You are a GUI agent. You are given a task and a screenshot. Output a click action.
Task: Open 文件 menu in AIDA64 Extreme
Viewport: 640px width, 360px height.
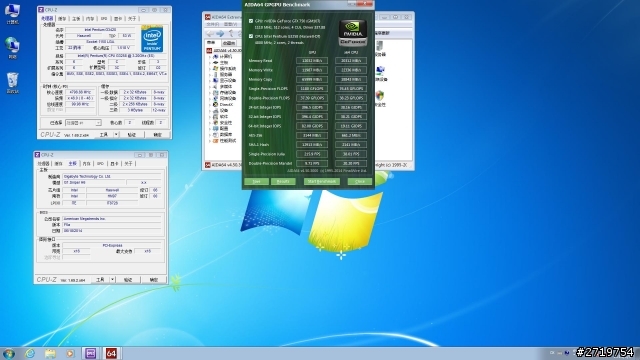213,24
